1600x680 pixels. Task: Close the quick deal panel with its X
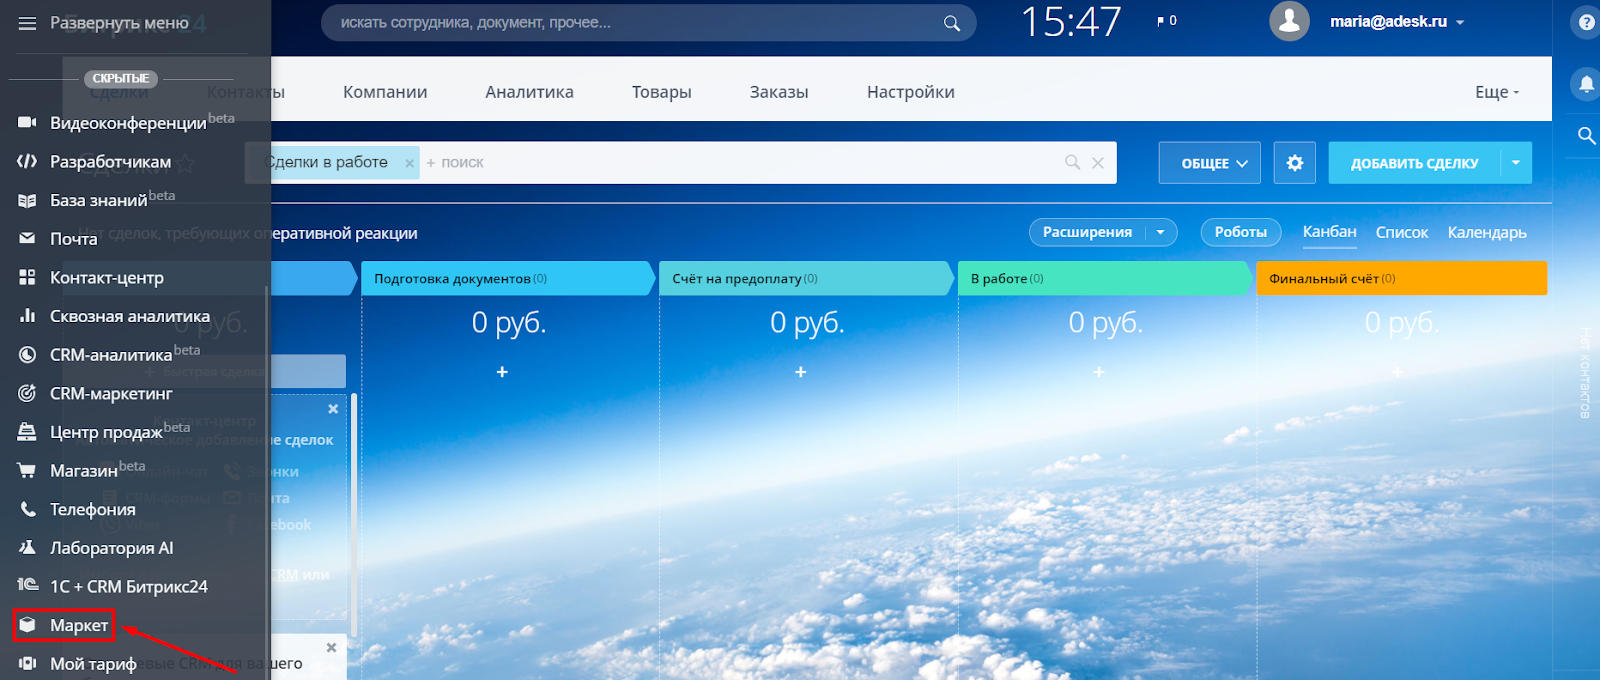pyautogui.click(x=333, y=409)
